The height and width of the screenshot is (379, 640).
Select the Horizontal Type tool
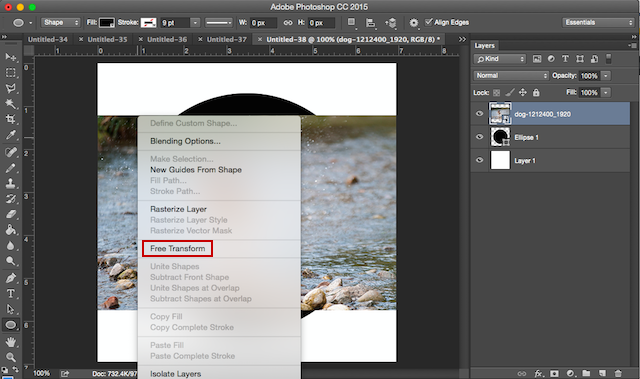pos(11,294)
